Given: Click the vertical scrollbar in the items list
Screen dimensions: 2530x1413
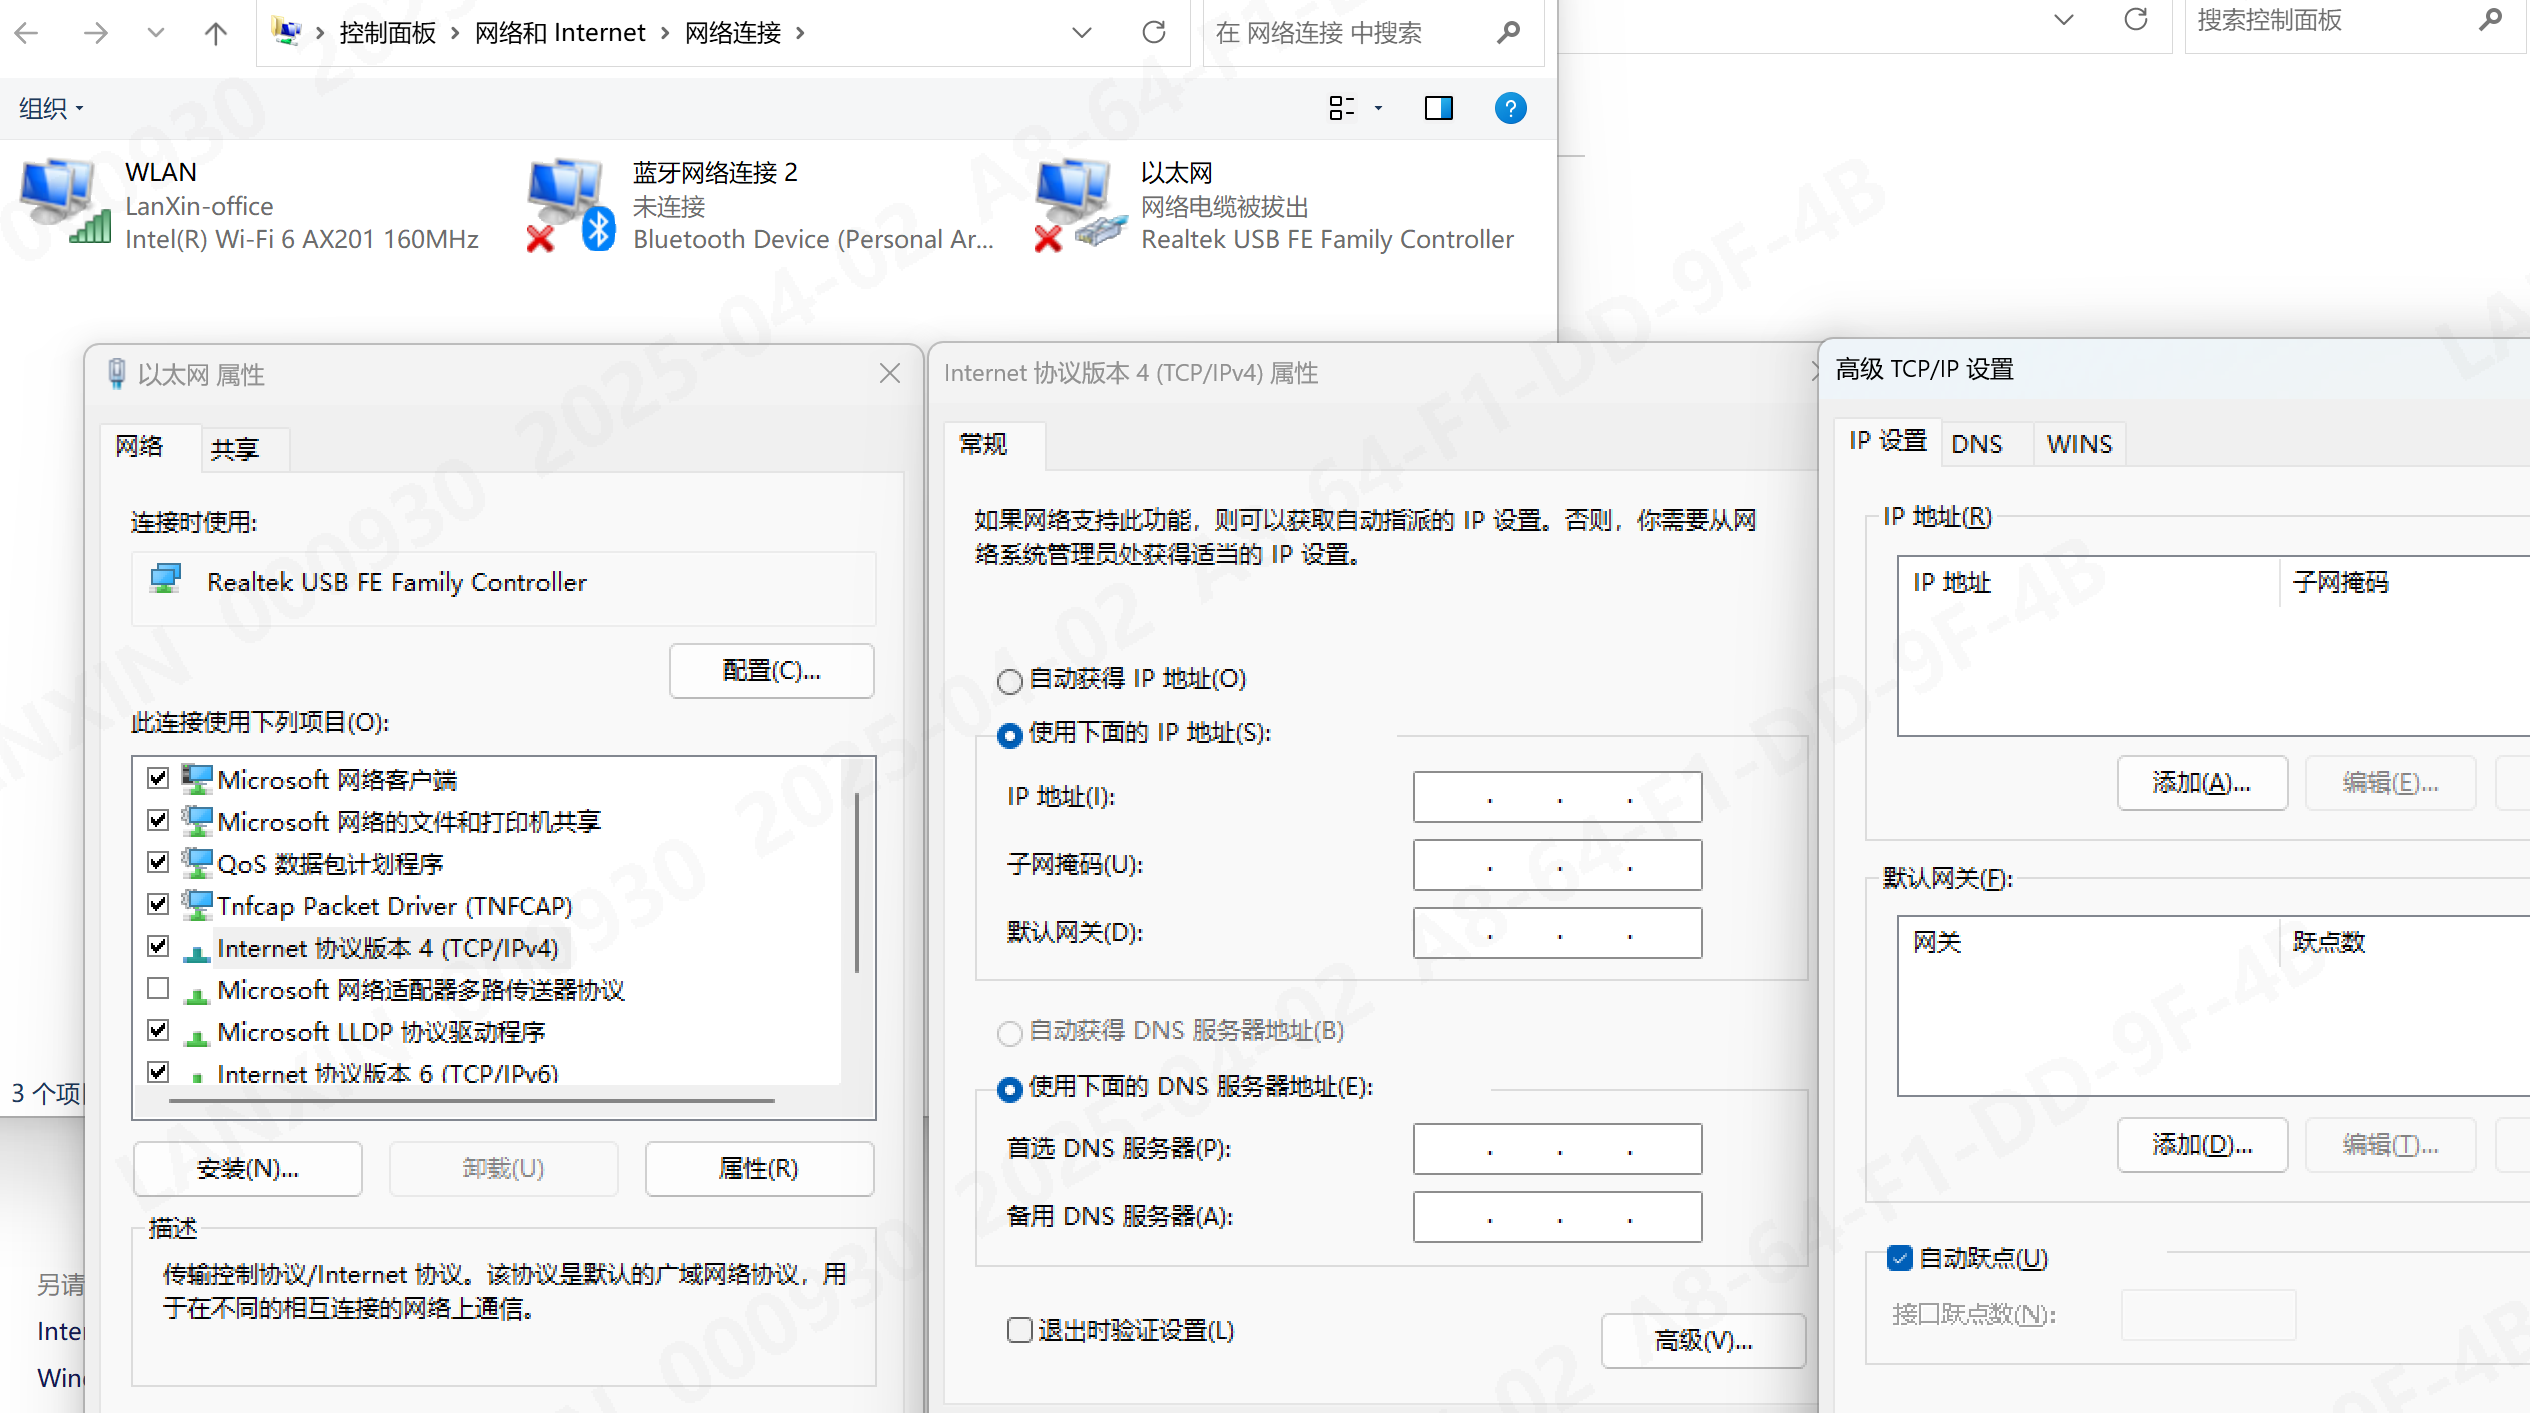Looking at the screenshot, I should pos(857,882).
